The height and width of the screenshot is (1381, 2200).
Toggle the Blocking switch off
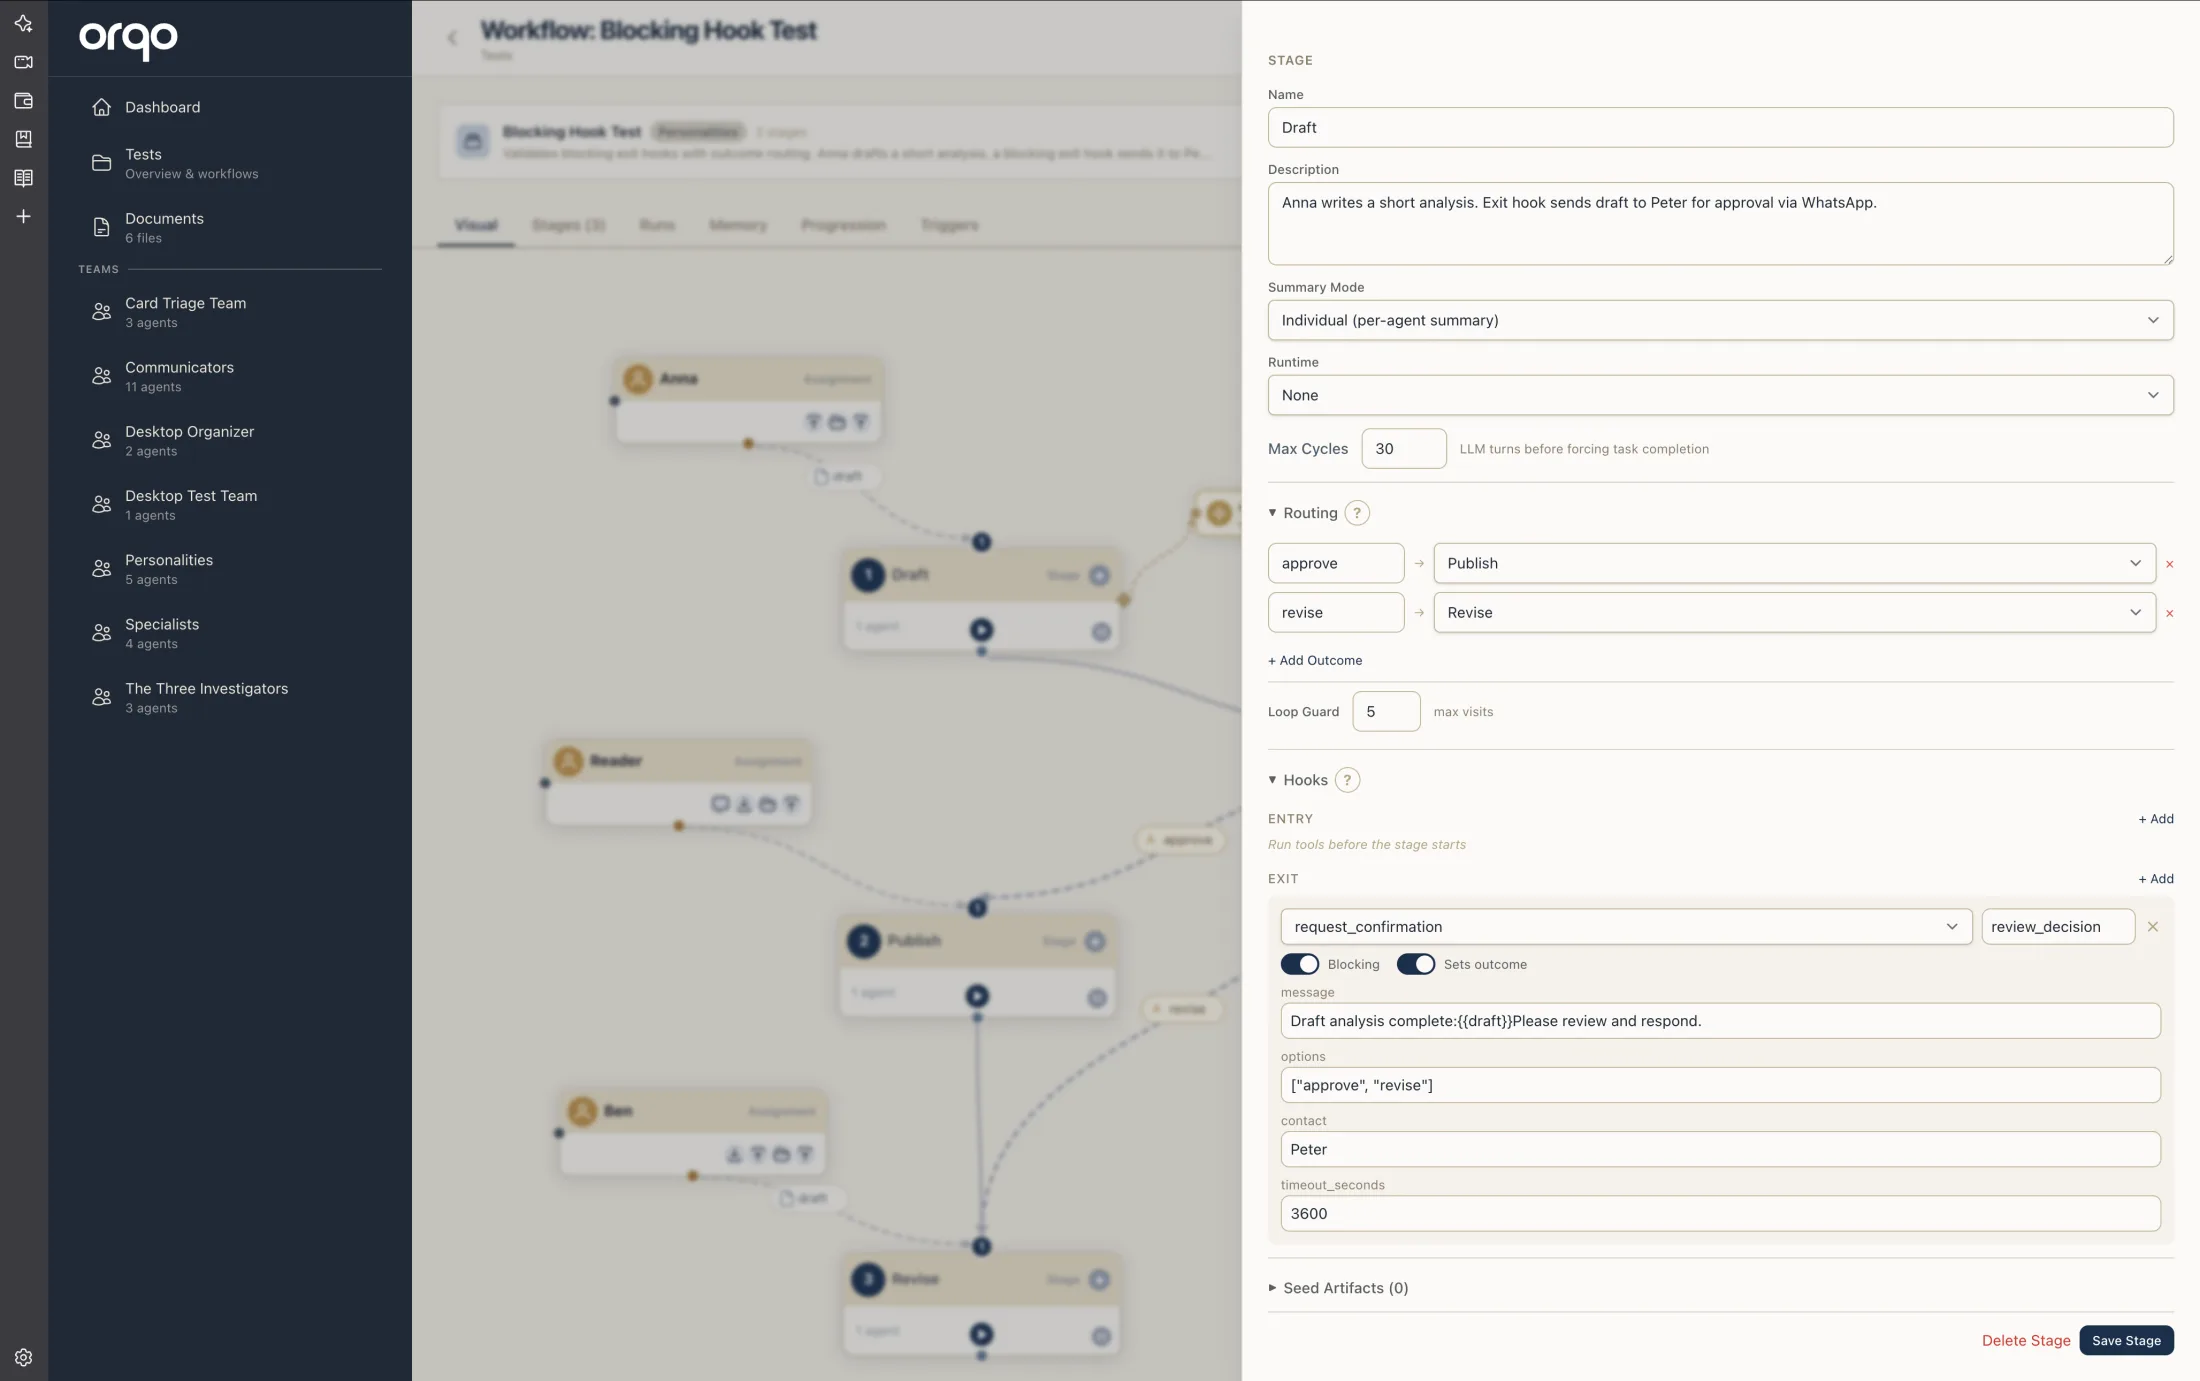[x=1300, y=964]
